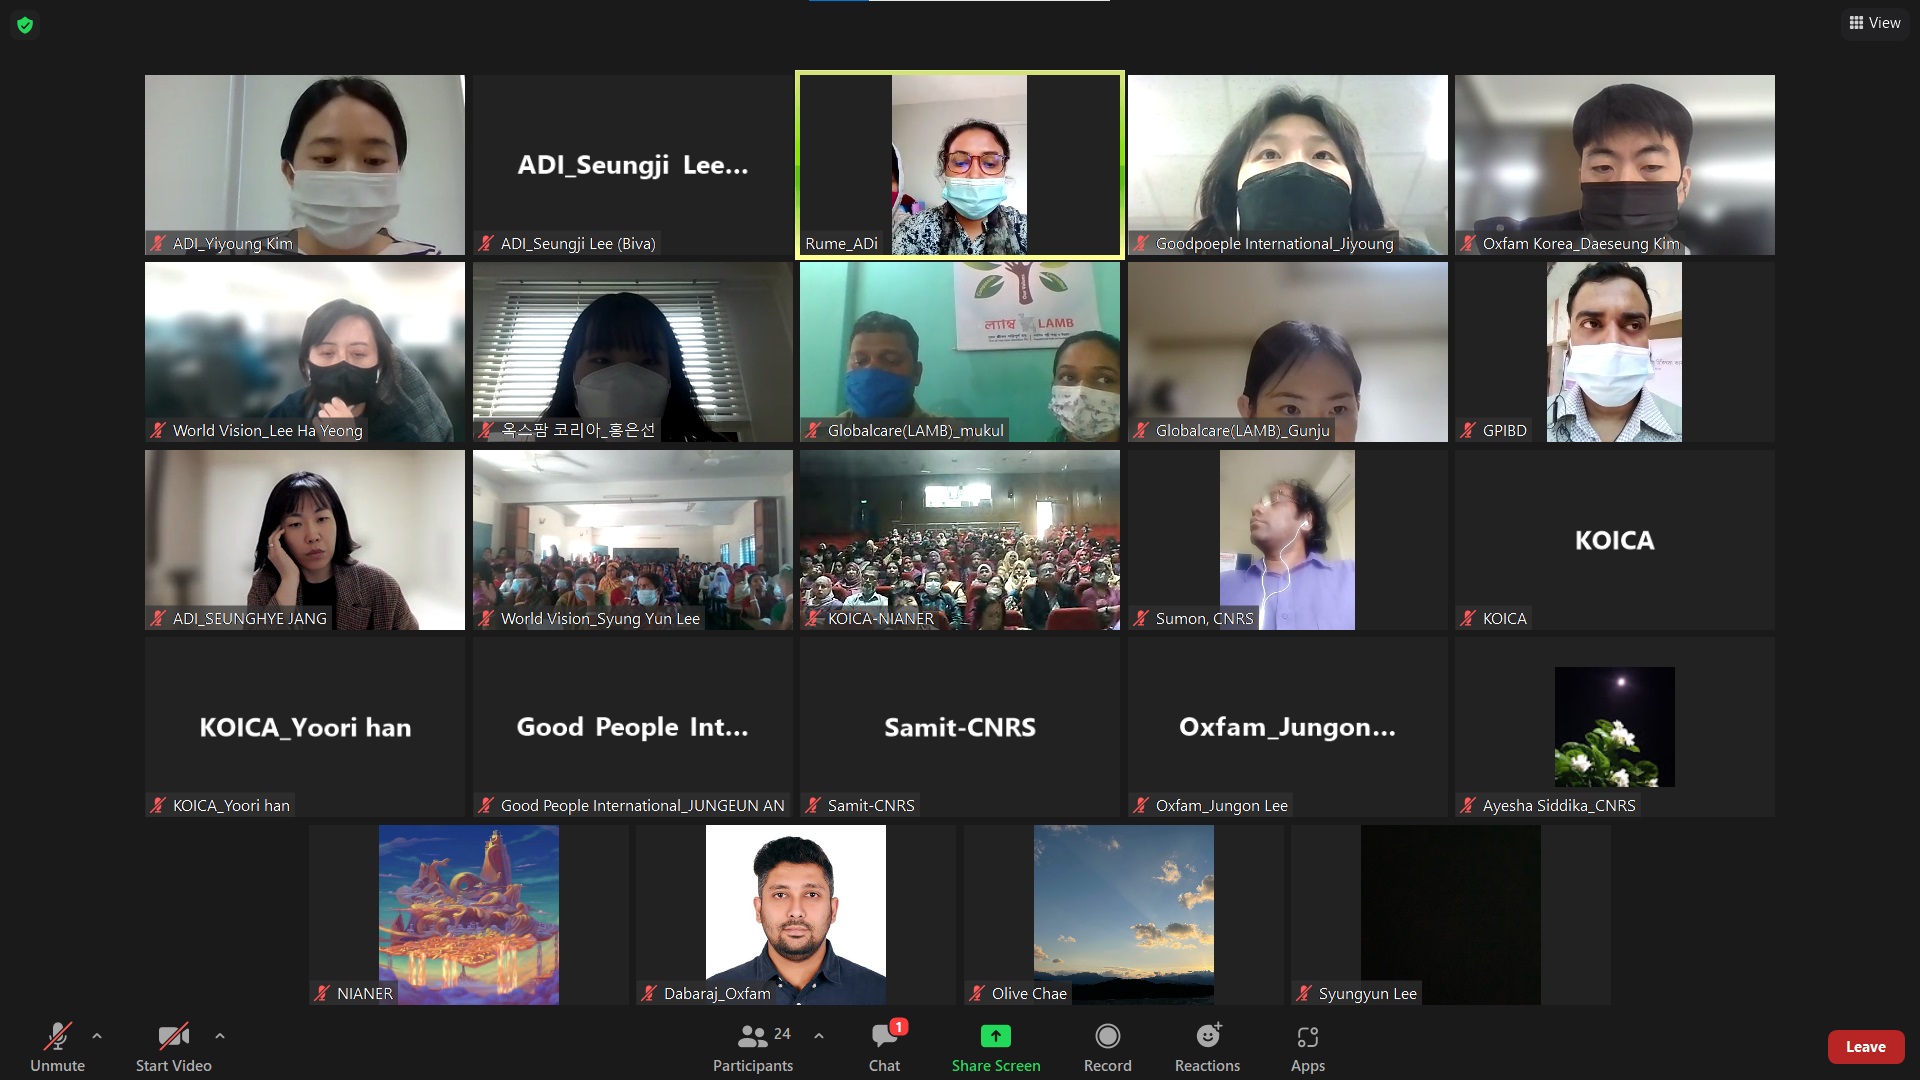Click the Samit-CNRS participant tile
Screen dimensions: 1920x1080
pos(959,727)
